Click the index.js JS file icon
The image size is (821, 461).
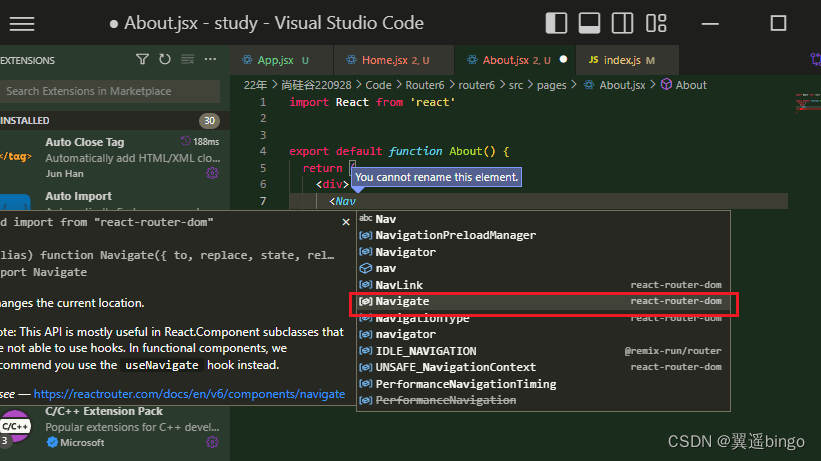(593, 60)
